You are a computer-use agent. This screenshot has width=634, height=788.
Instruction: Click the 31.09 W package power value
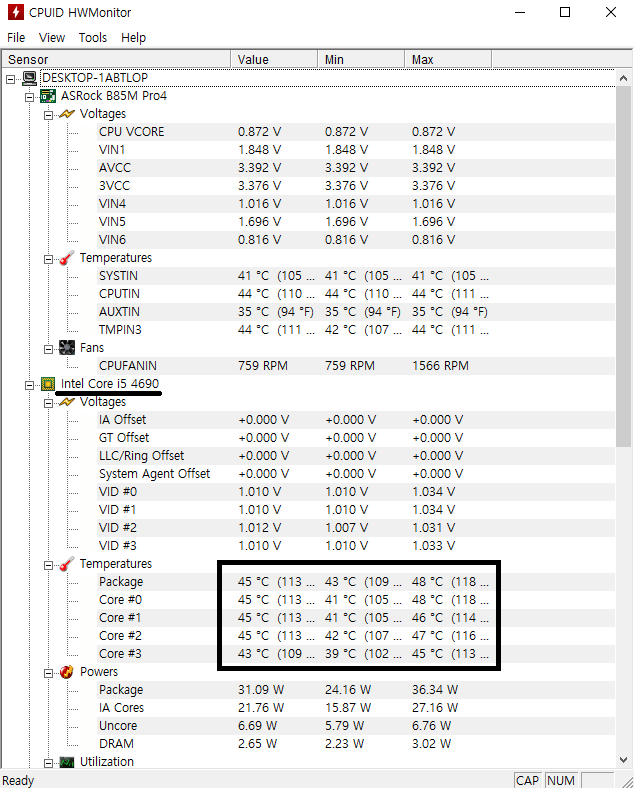261,690
